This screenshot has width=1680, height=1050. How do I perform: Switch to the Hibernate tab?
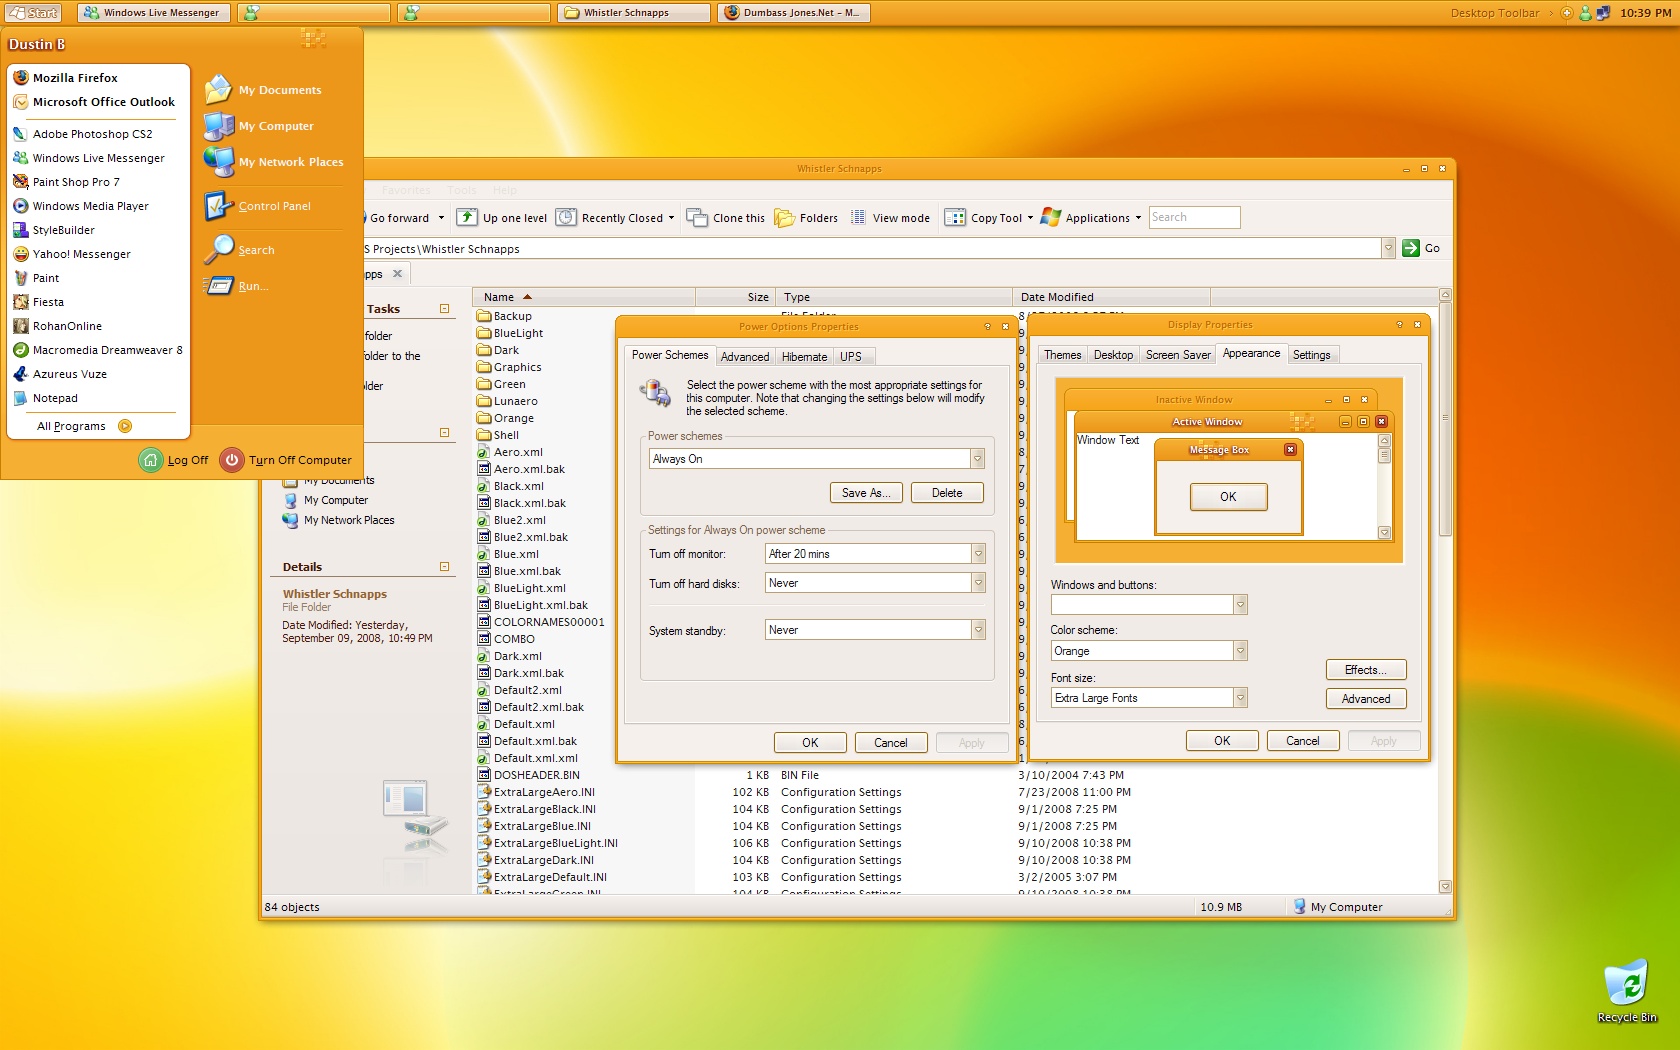point(804,357)
